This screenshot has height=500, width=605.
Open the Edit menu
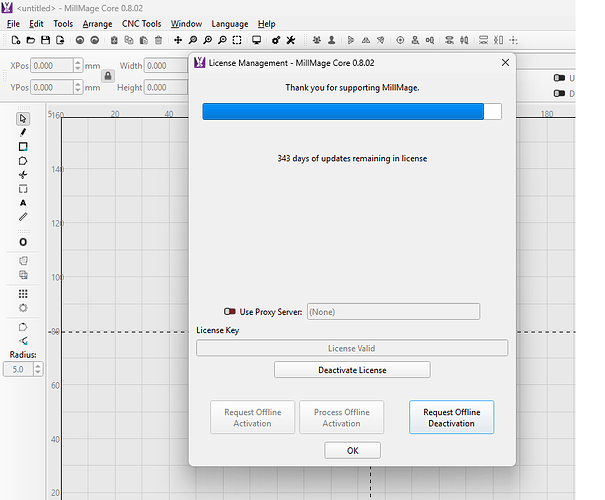tap(36, 24)
